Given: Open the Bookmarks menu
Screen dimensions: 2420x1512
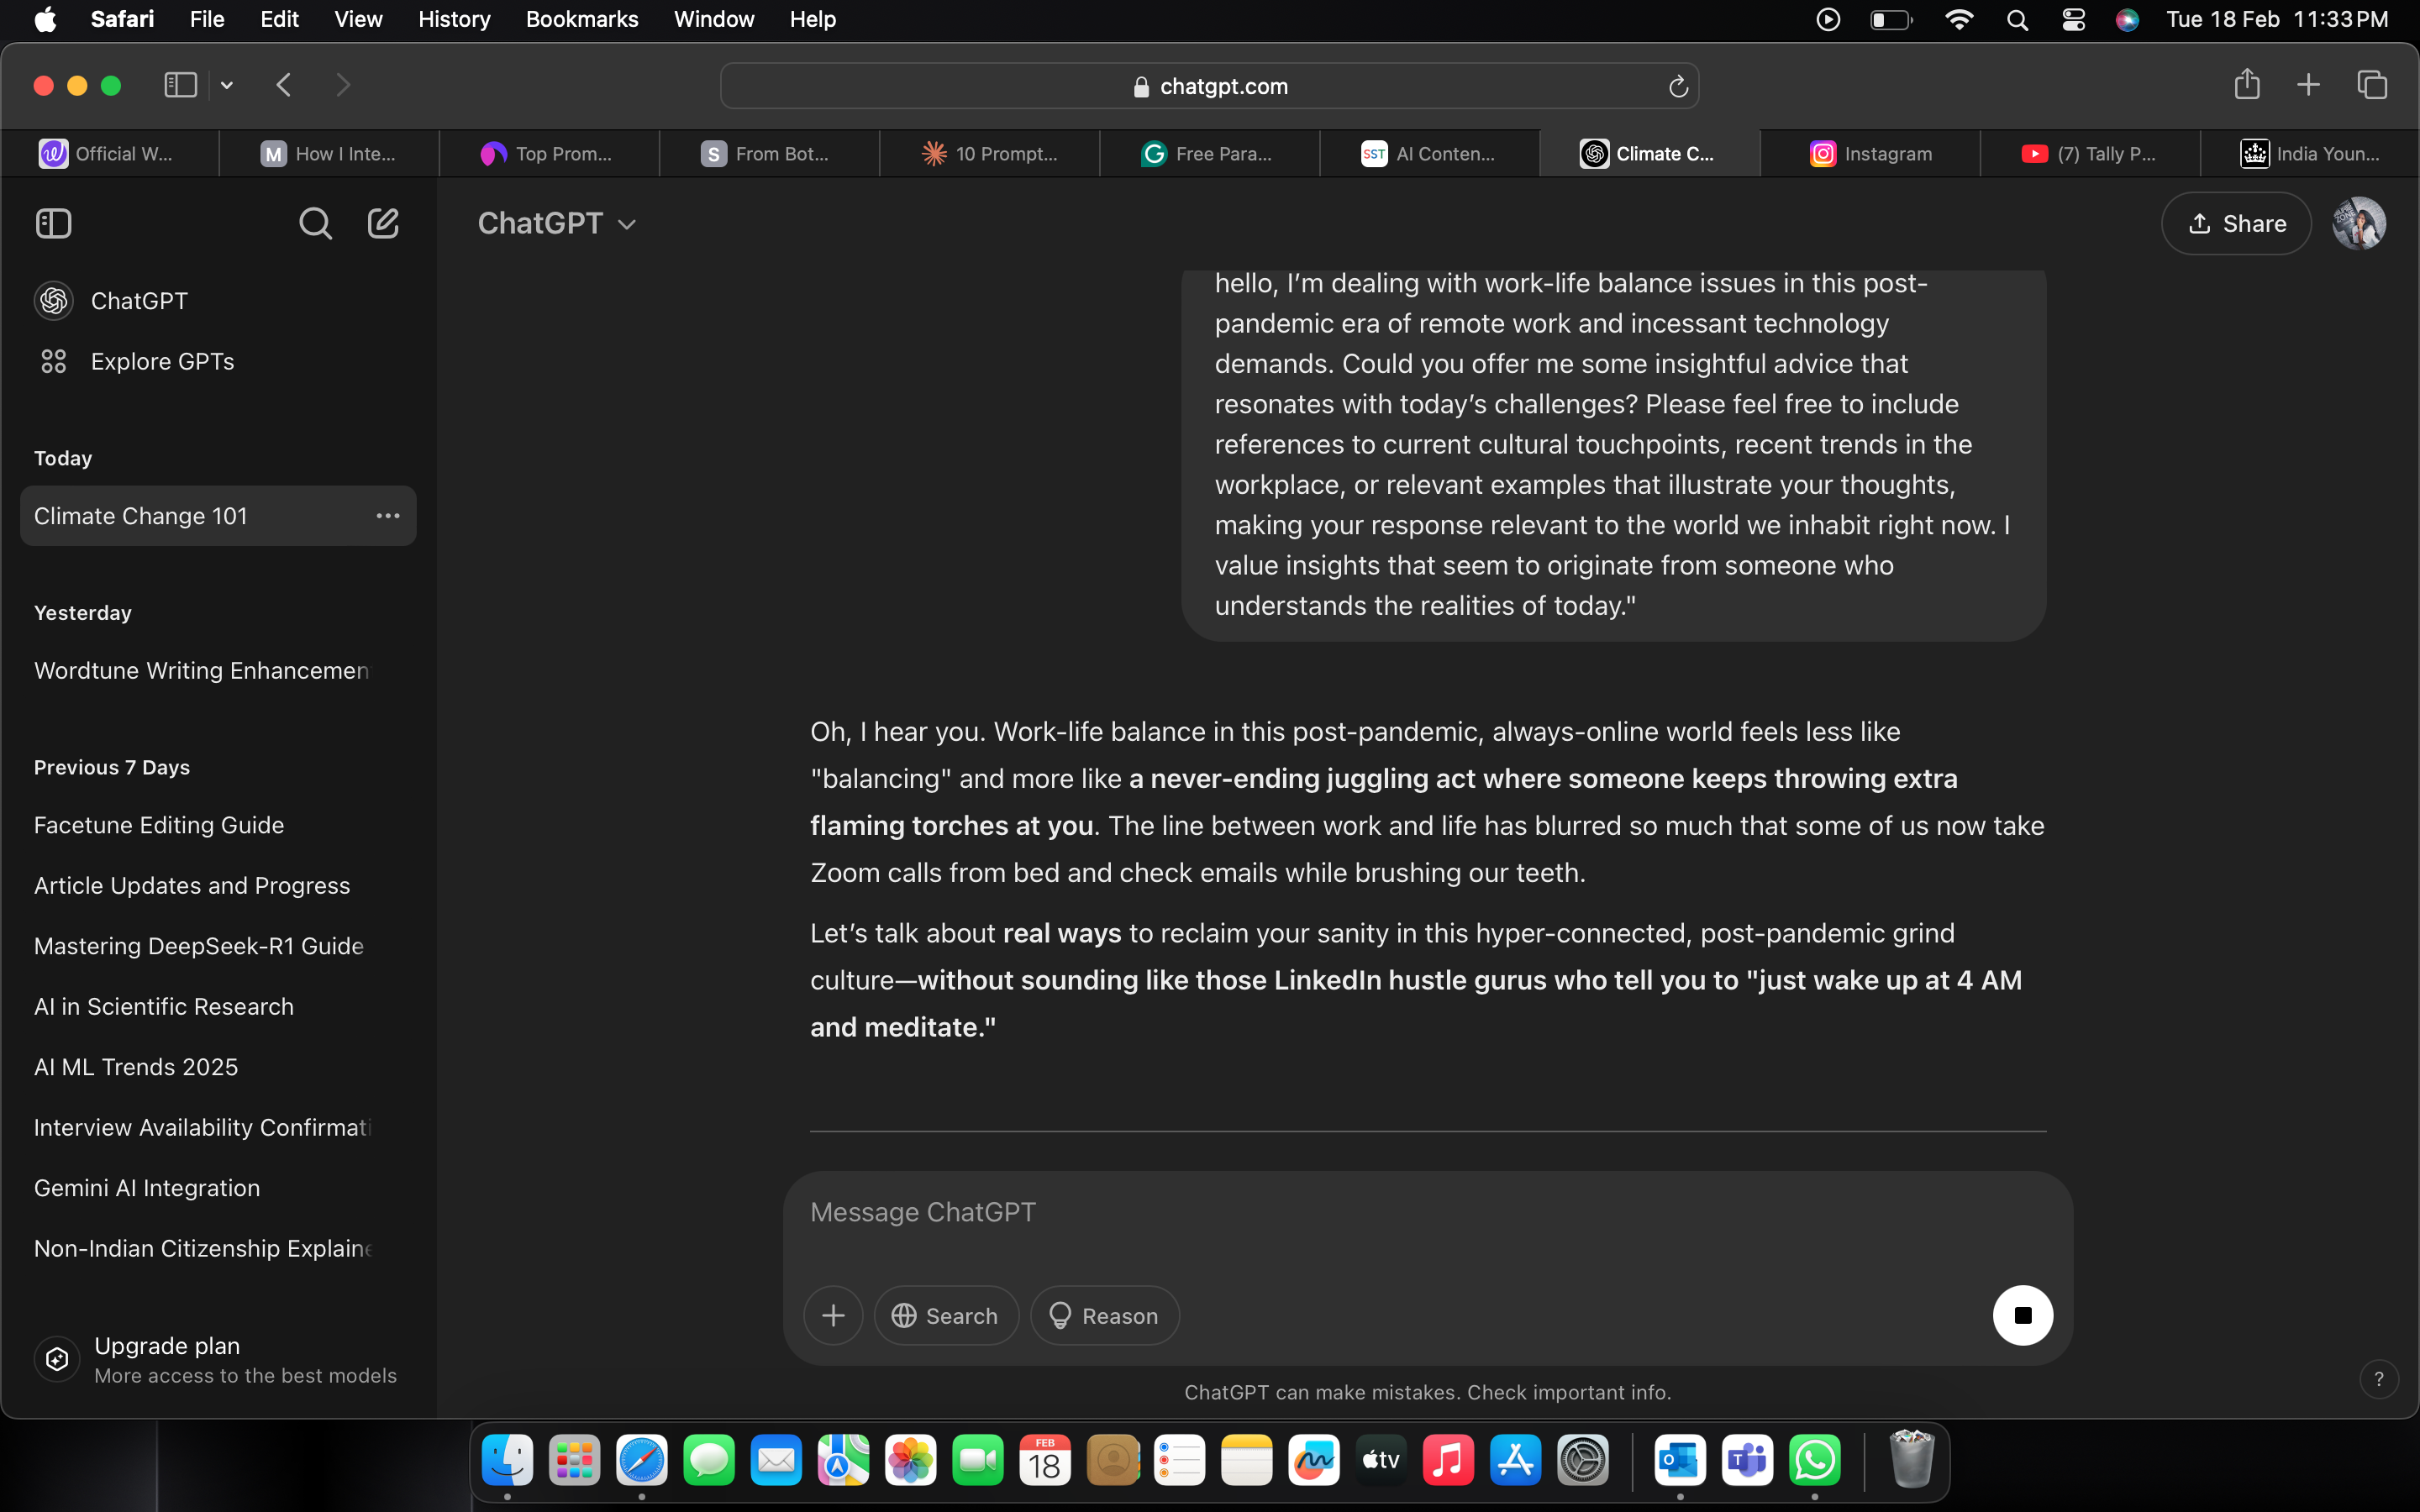Looking at the screenshot, I should tap(582, 19).
